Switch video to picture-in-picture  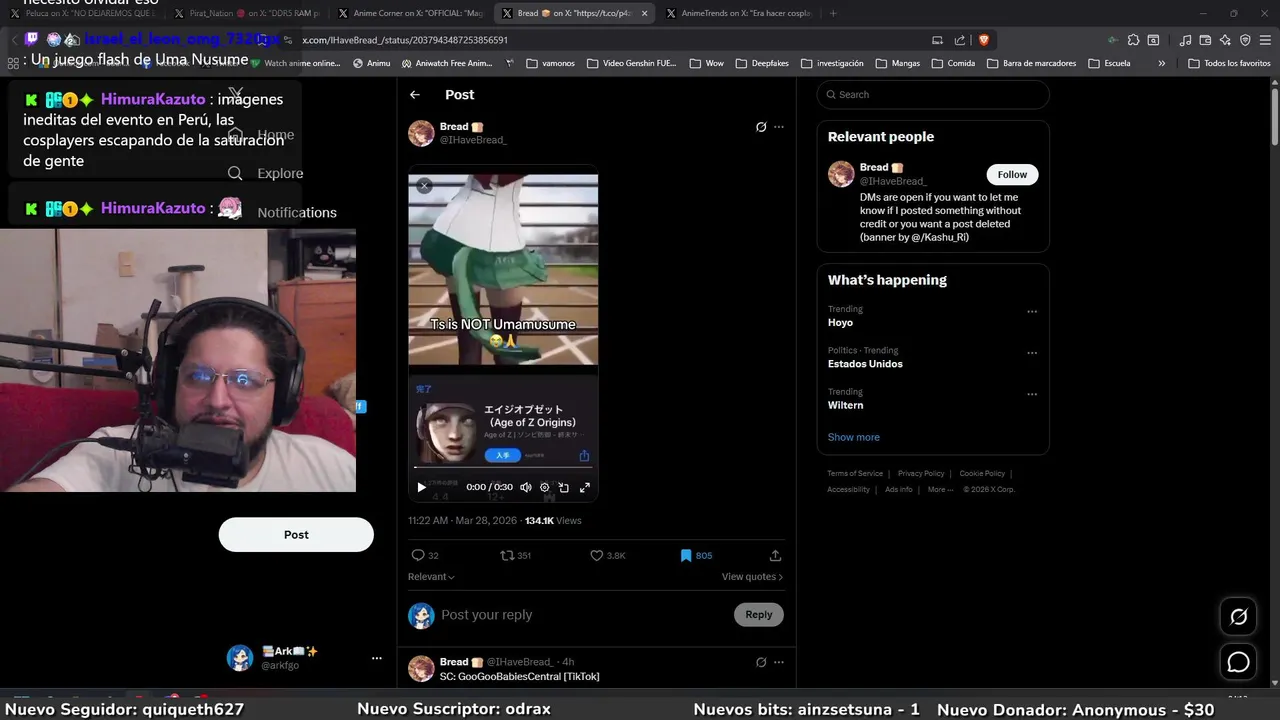tap(564, 488)
